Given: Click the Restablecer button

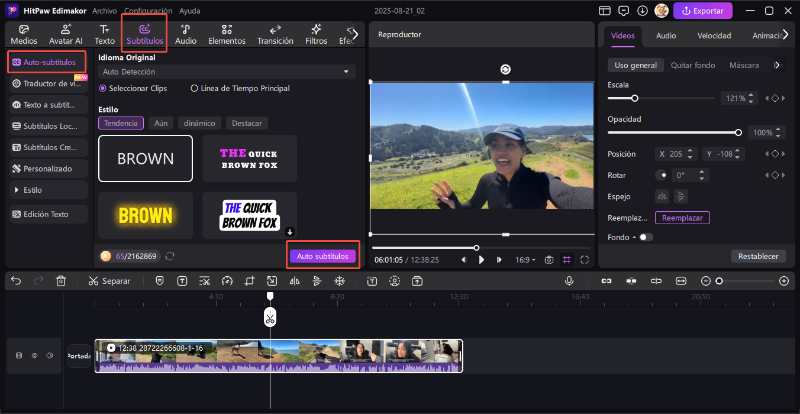Looking at the screenshot, I should tap(758, 256).
